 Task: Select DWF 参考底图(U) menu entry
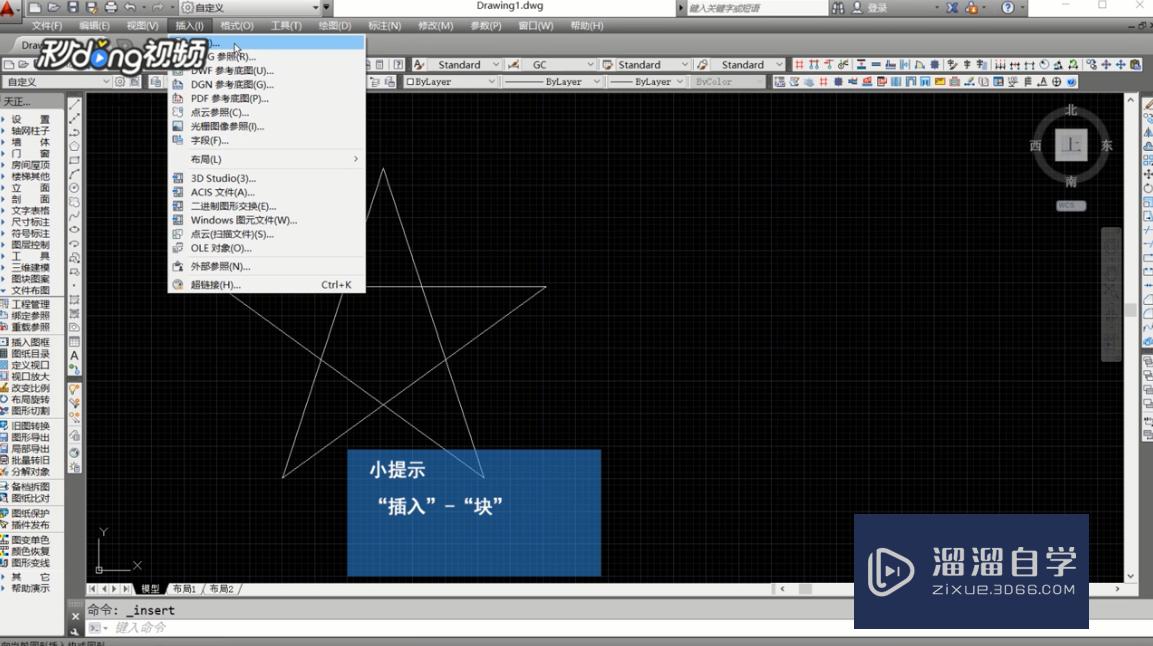pos(266,71)
